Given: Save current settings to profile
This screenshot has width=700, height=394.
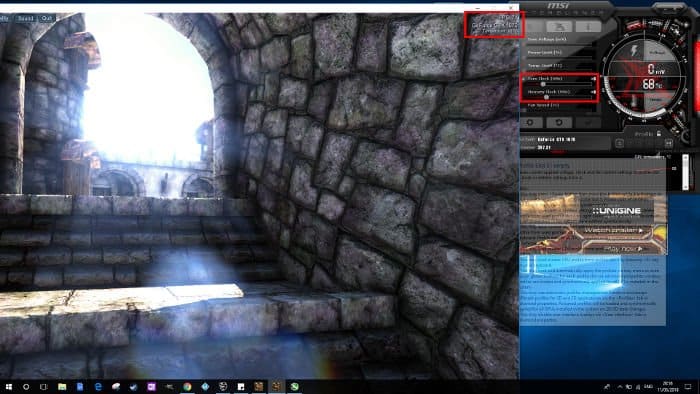Looking at the screenshot, I should pos(668,143).
